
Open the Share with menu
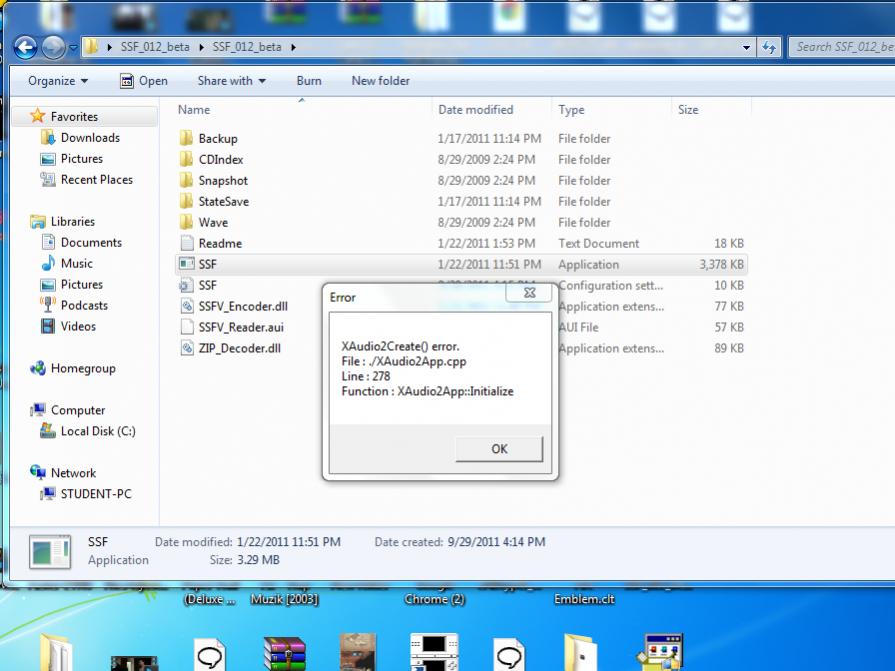(232, 81)
